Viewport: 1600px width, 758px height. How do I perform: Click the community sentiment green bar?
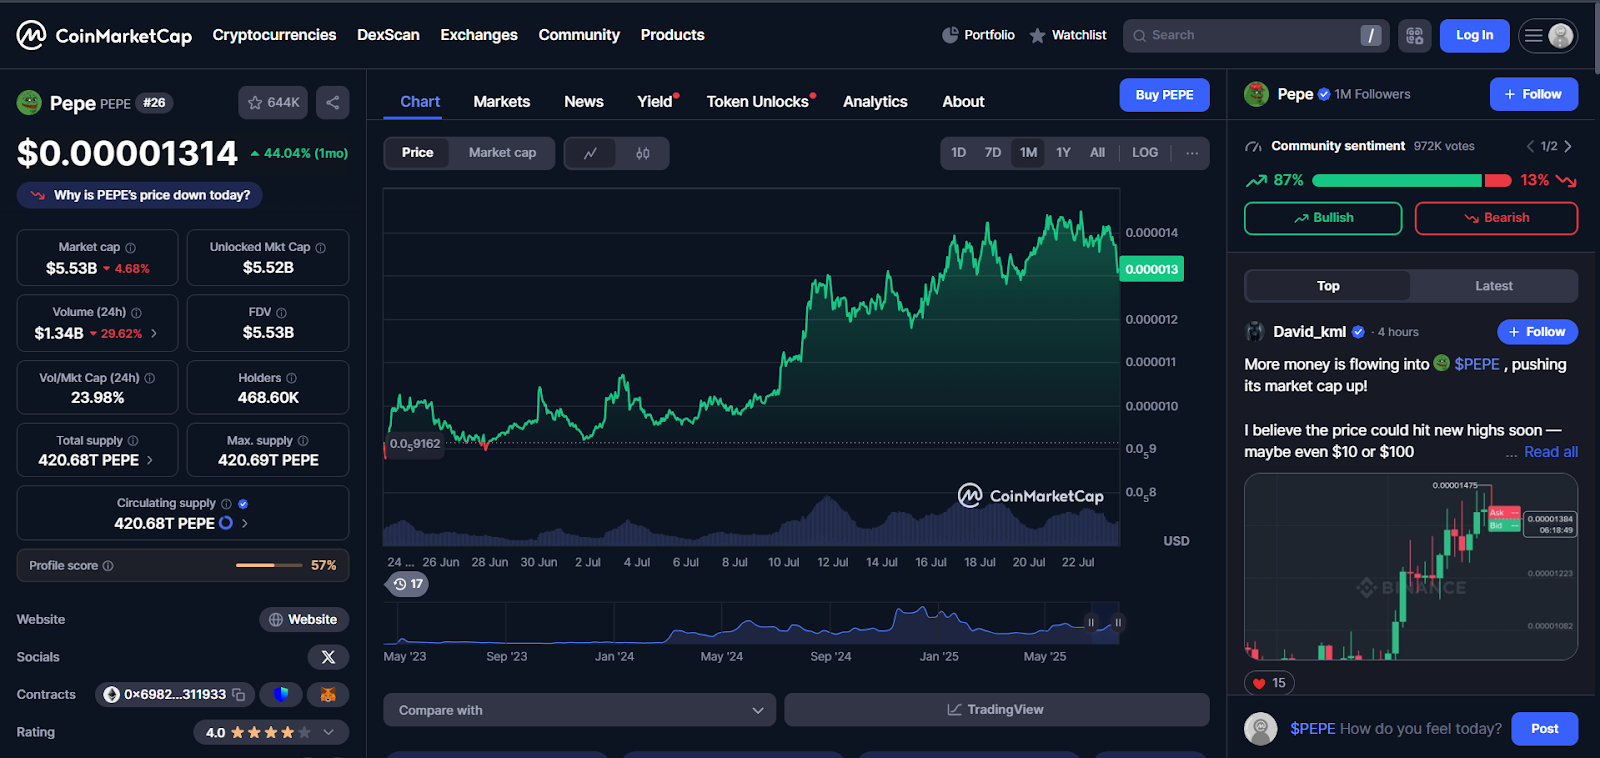(1396, 181)
